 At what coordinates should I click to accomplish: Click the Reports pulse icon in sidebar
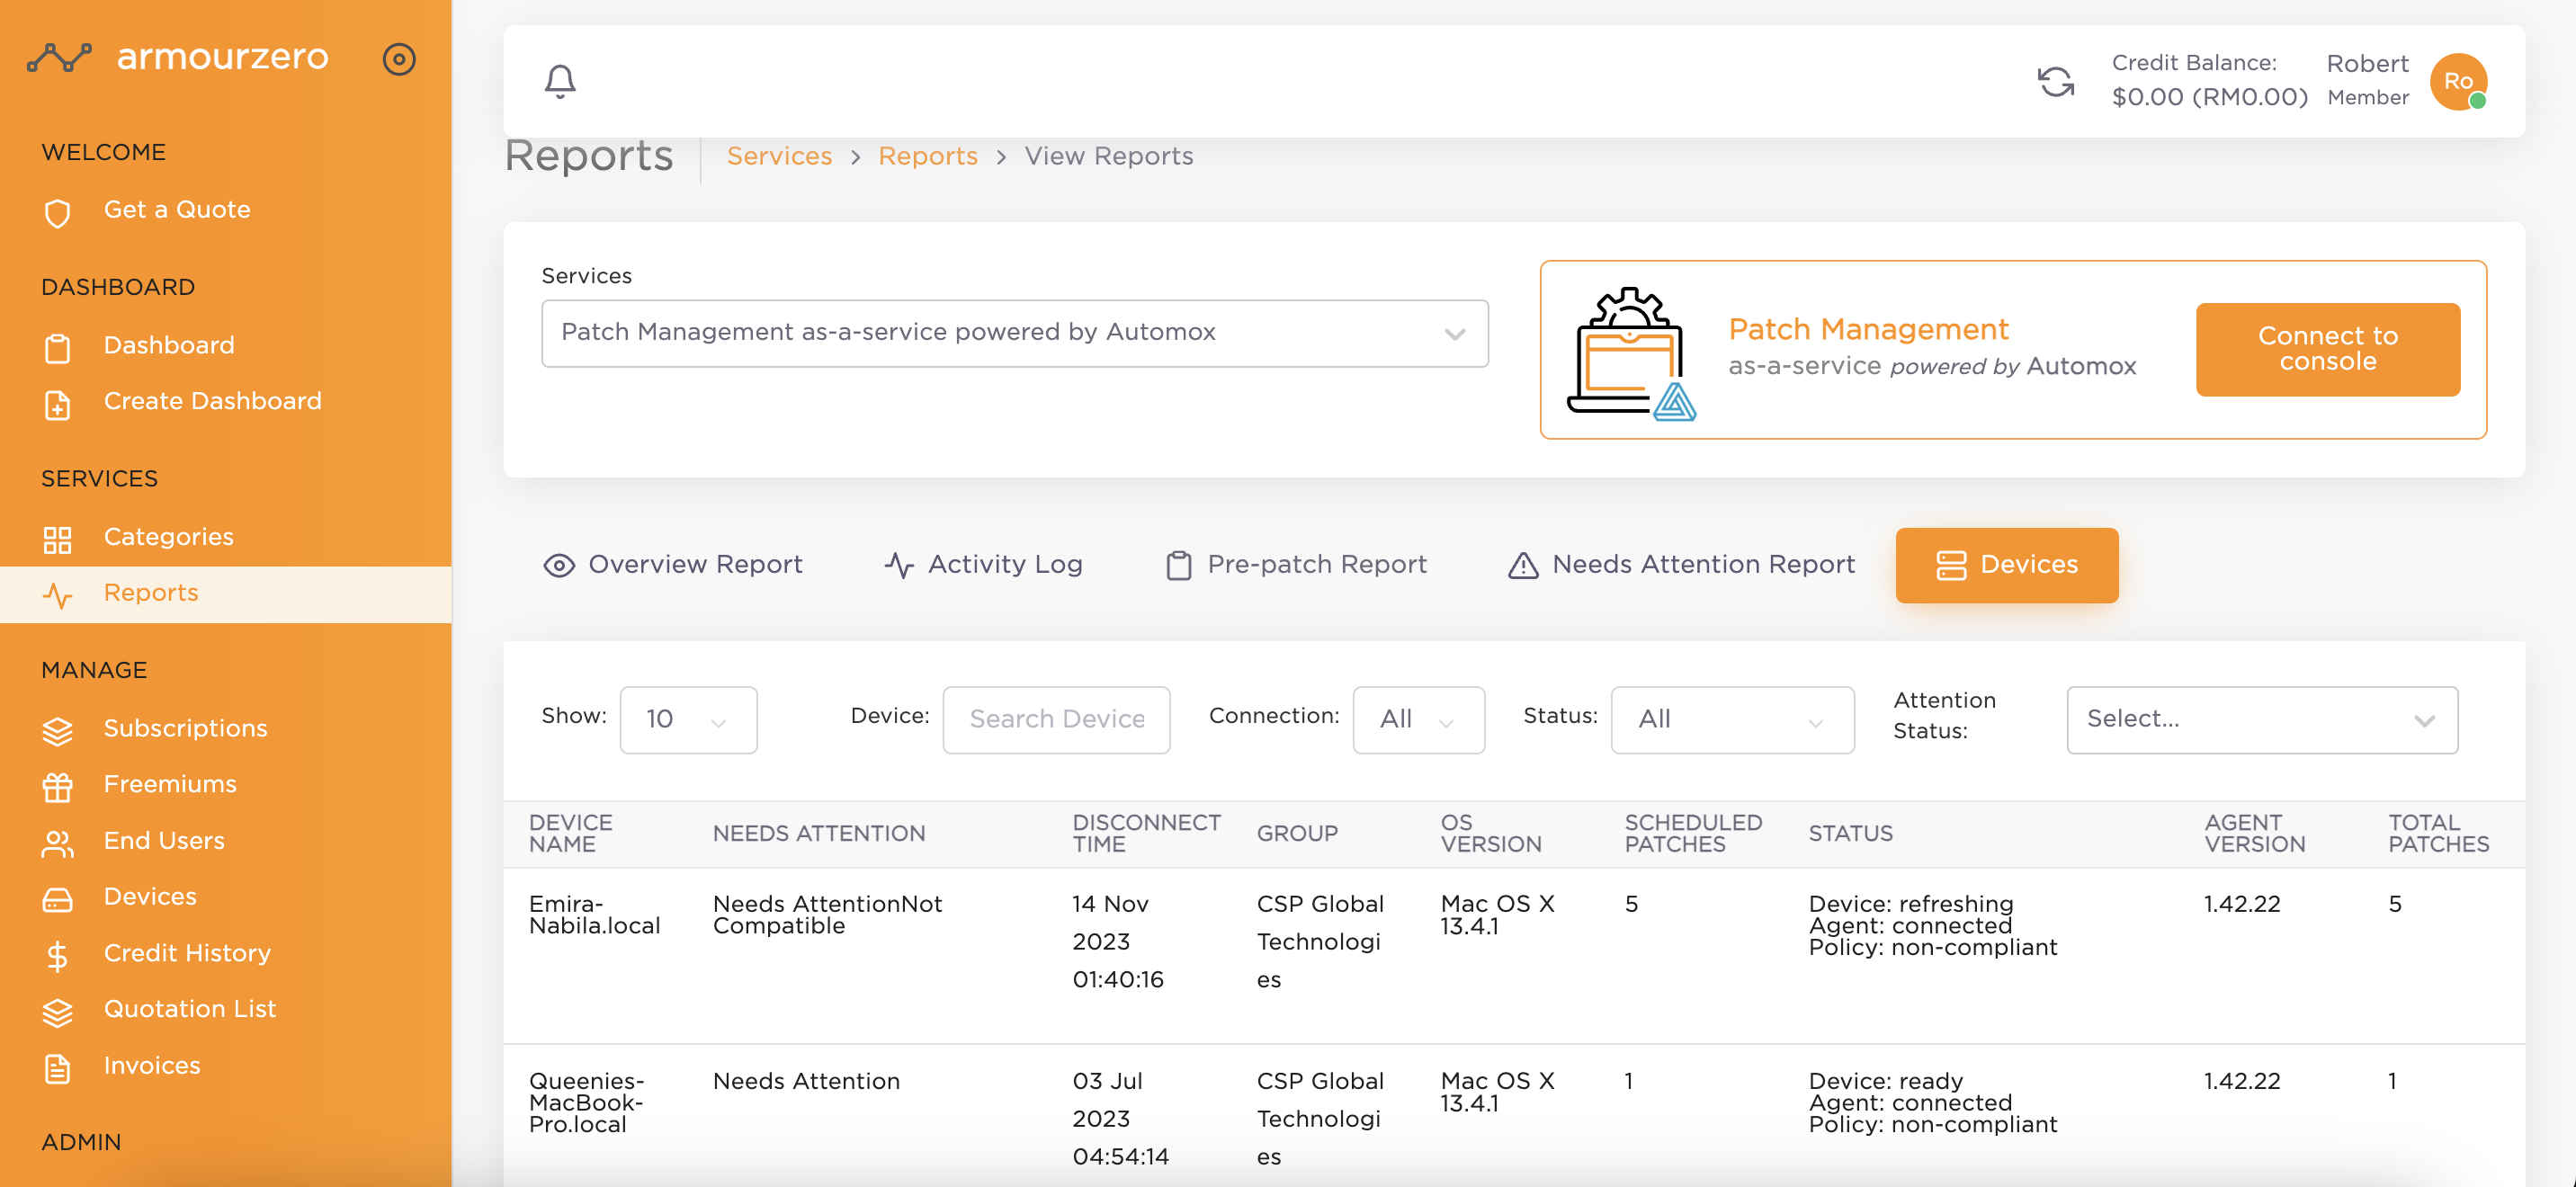[x=58, y=595]
